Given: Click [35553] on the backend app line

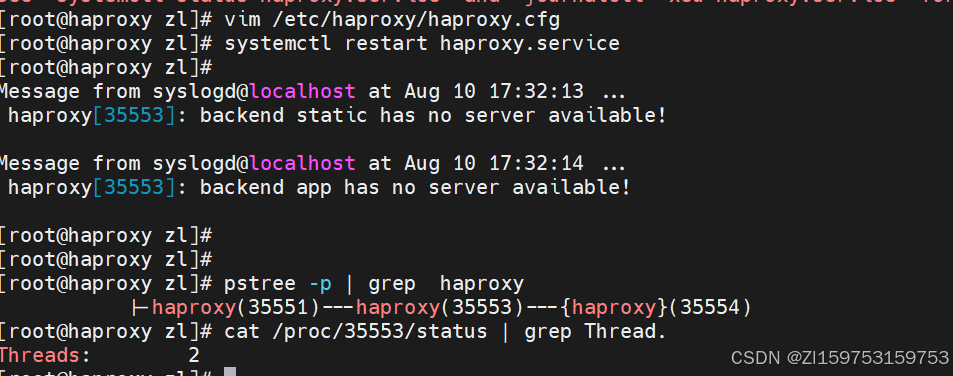Looking at the screenshot, I should pyautogui.click(x=134, y=188).
